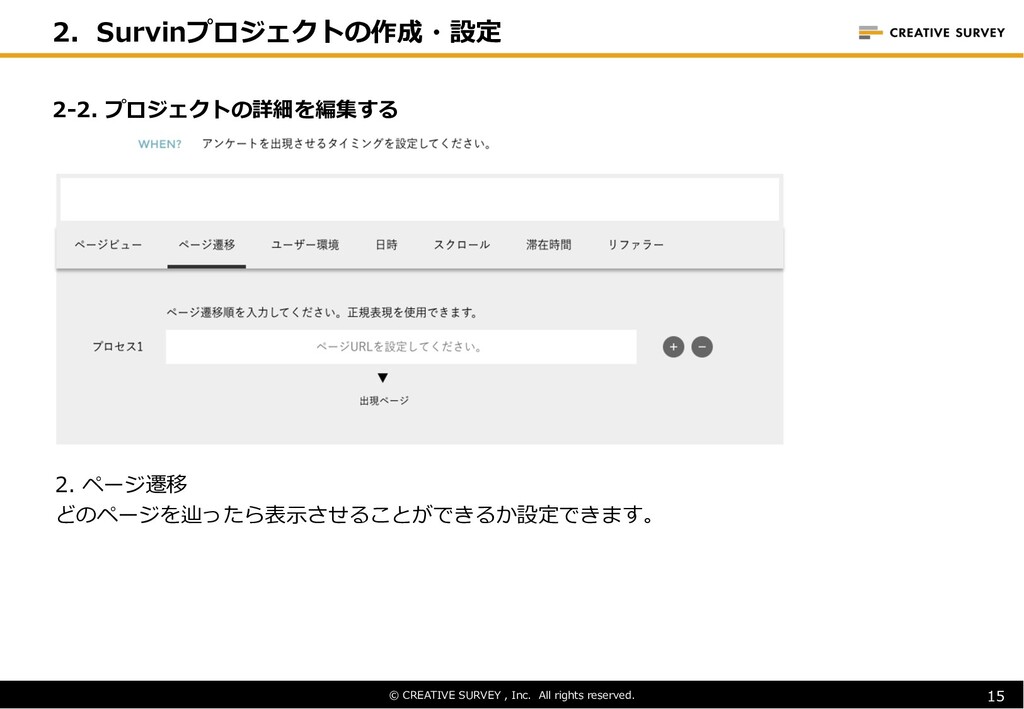Open the 日時 tab
Viewport: 1024px width, 709px height.
387,245
